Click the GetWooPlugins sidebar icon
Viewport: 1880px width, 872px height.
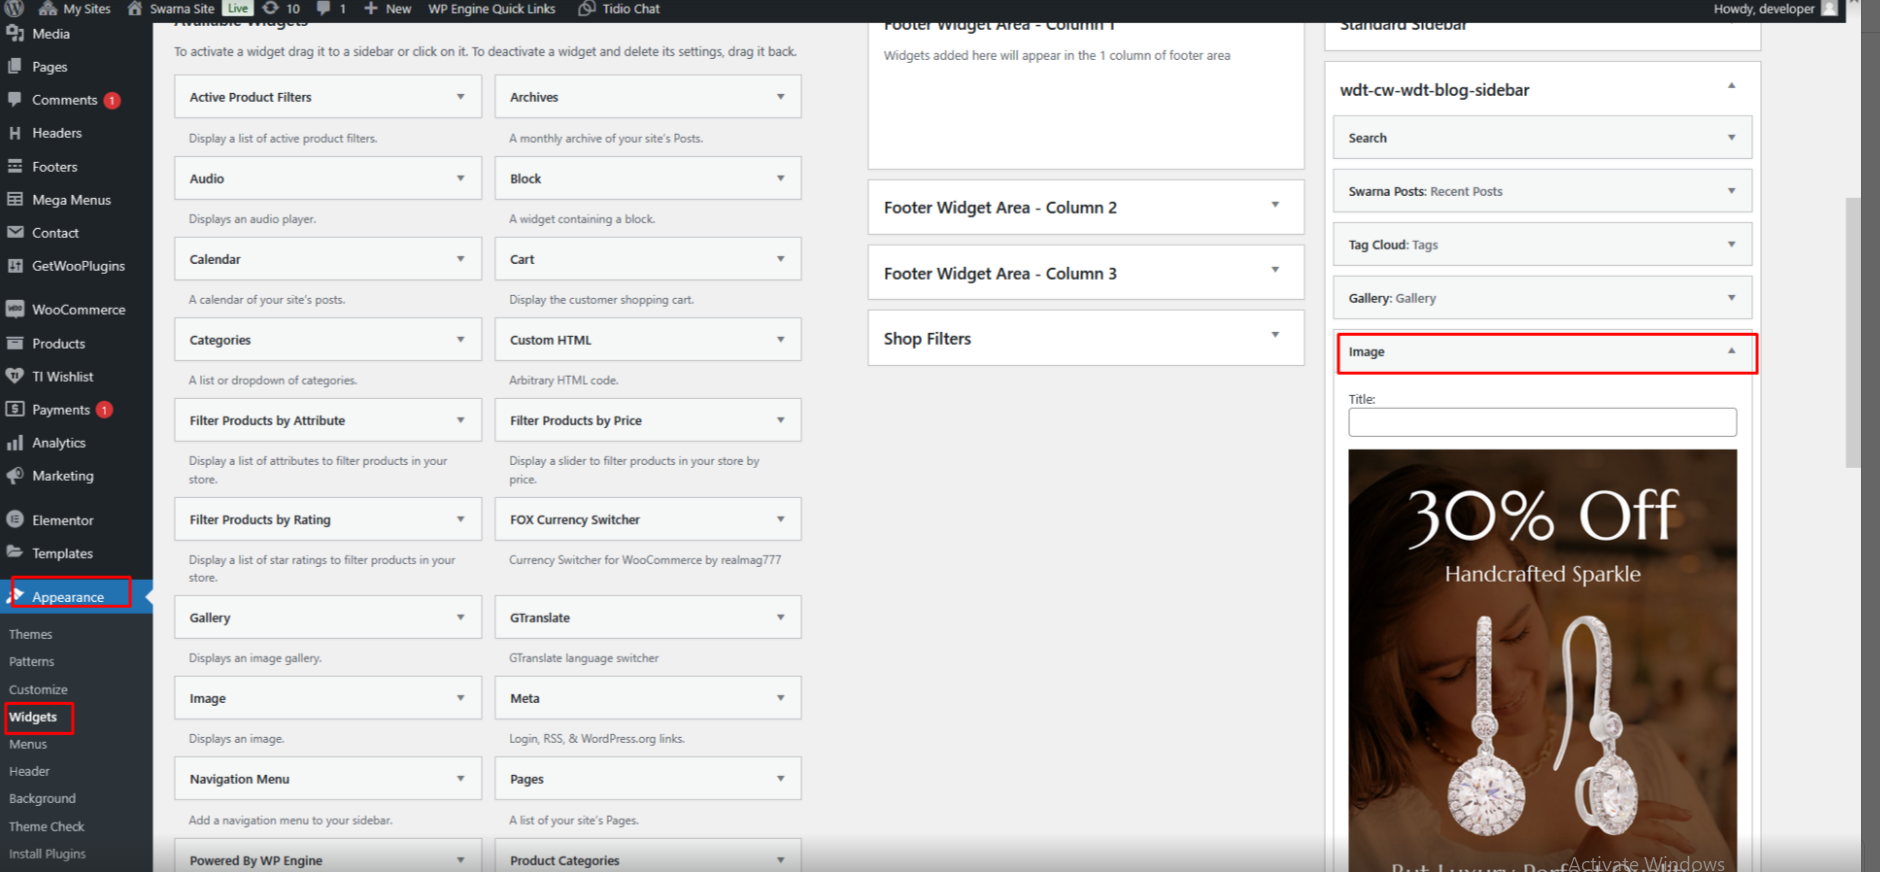(15, 265)
